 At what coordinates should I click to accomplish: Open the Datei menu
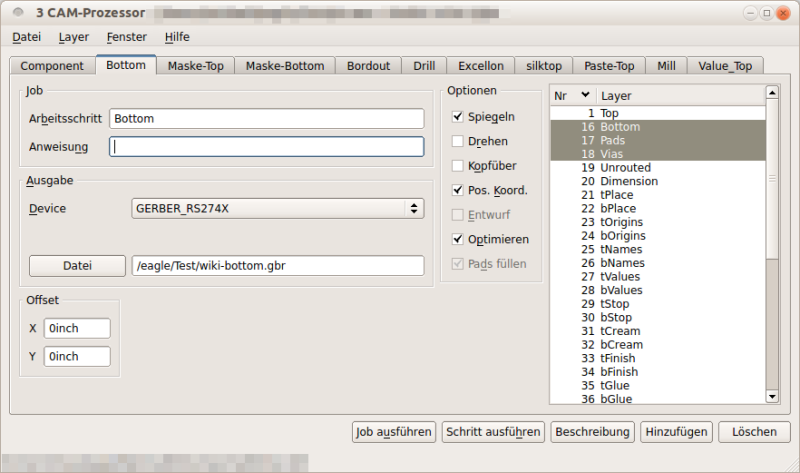coord(26,37)
